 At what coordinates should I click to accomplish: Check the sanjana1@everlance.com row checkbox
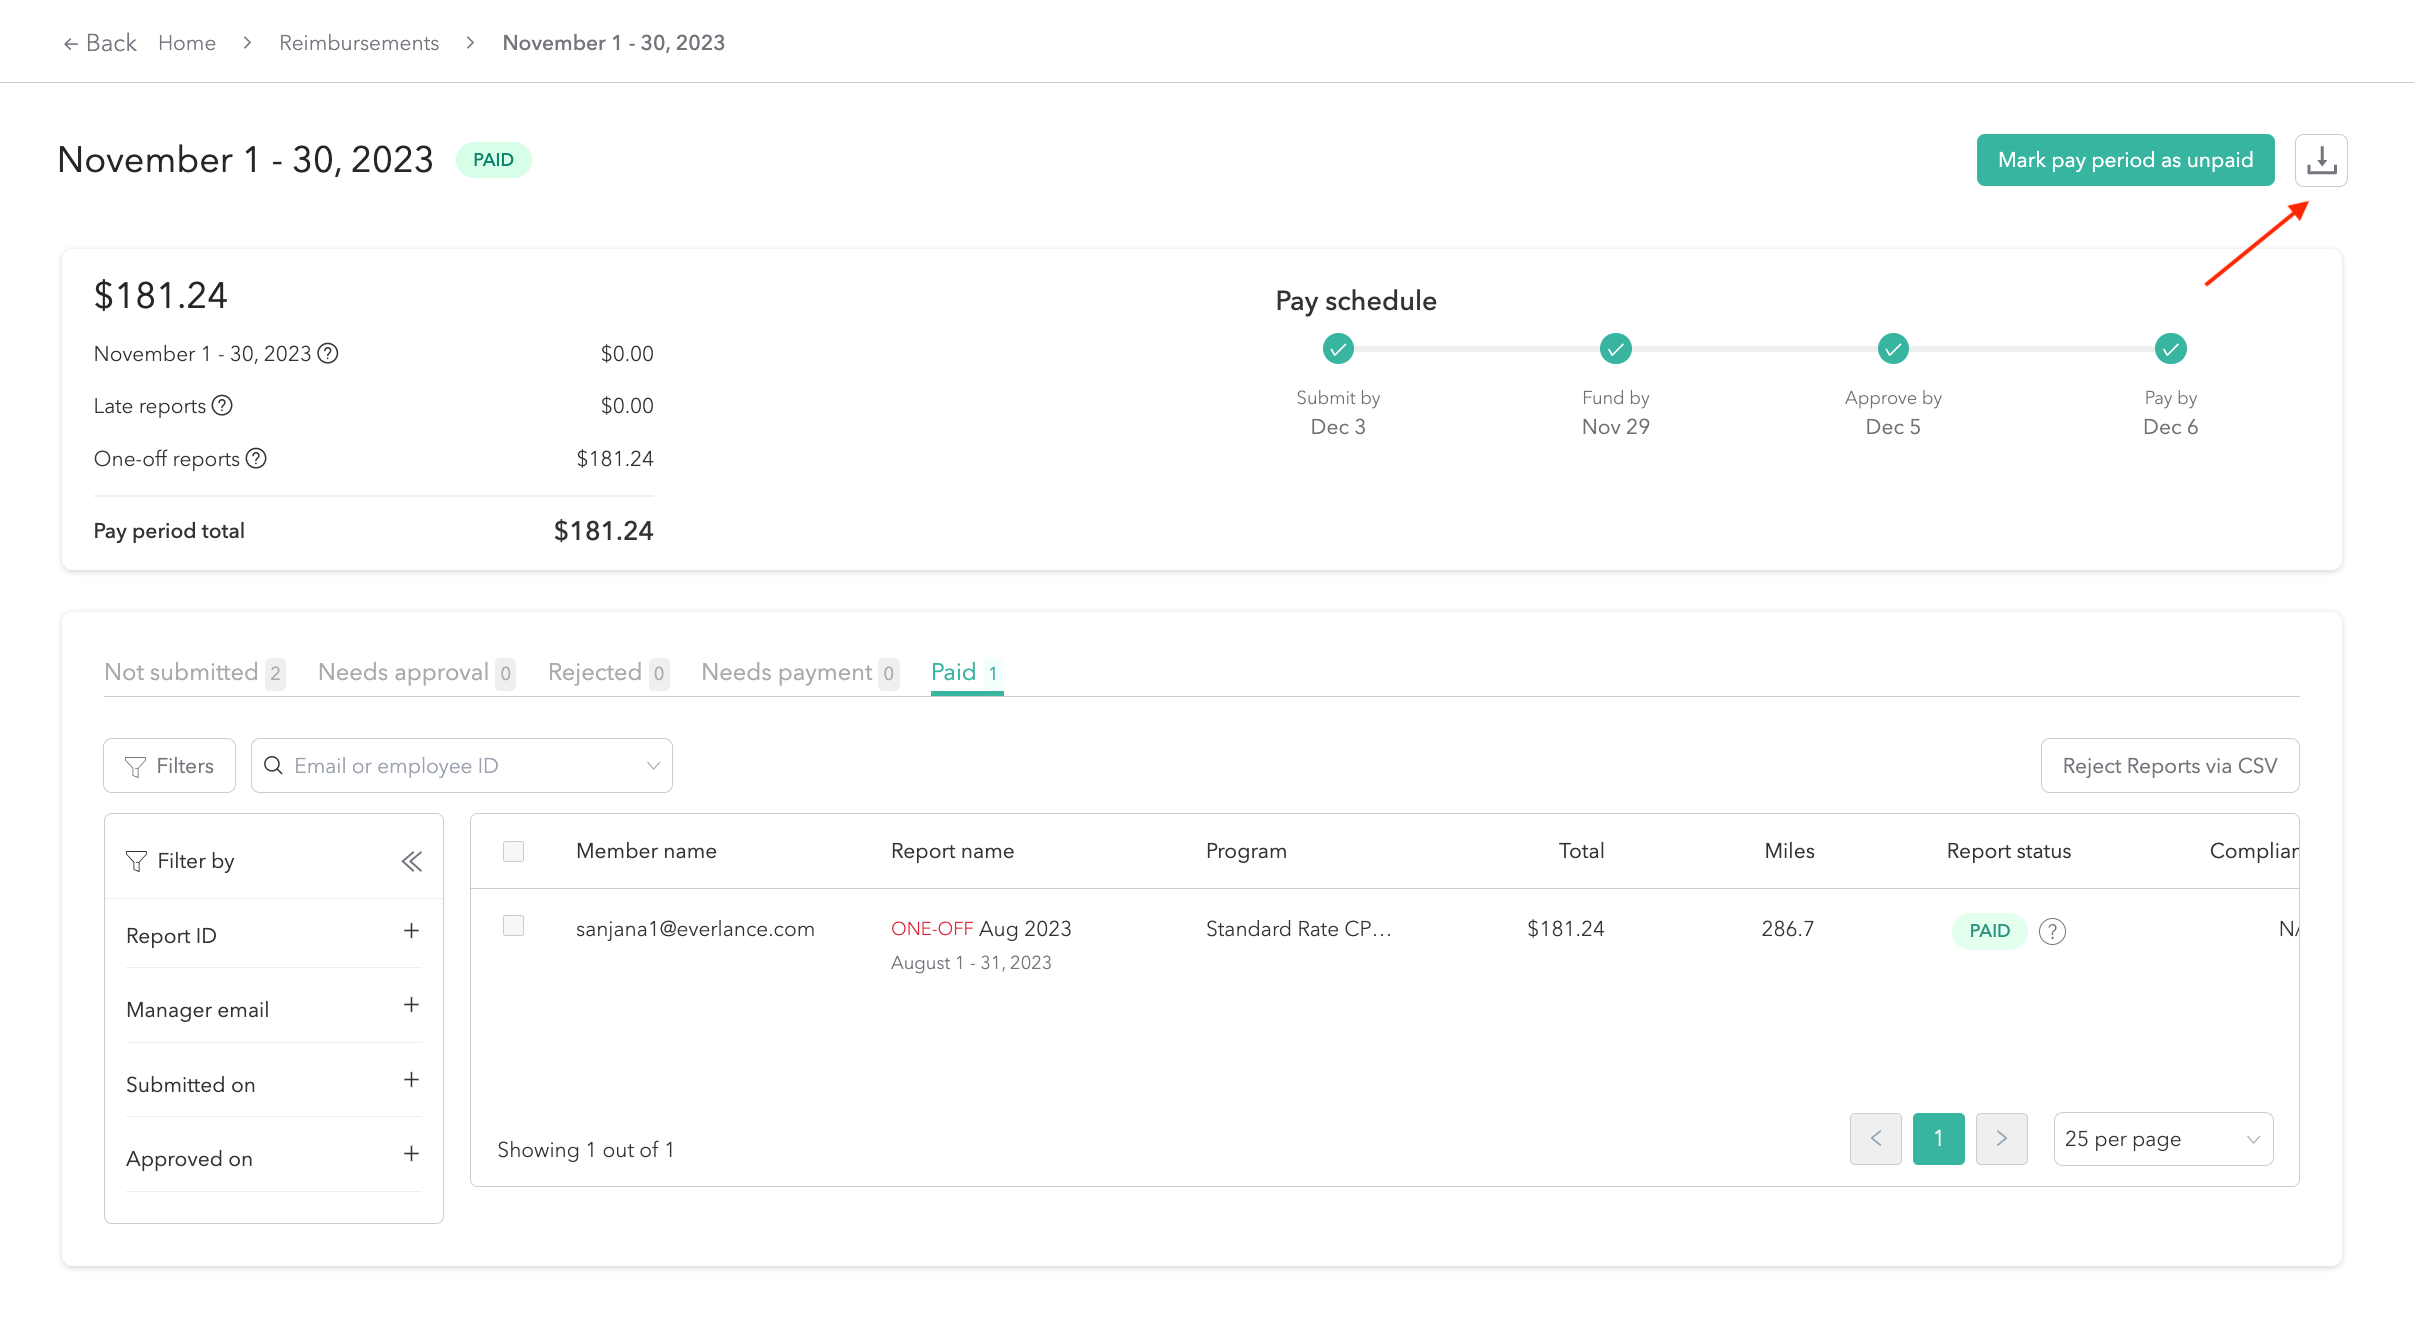coord(513,926)
